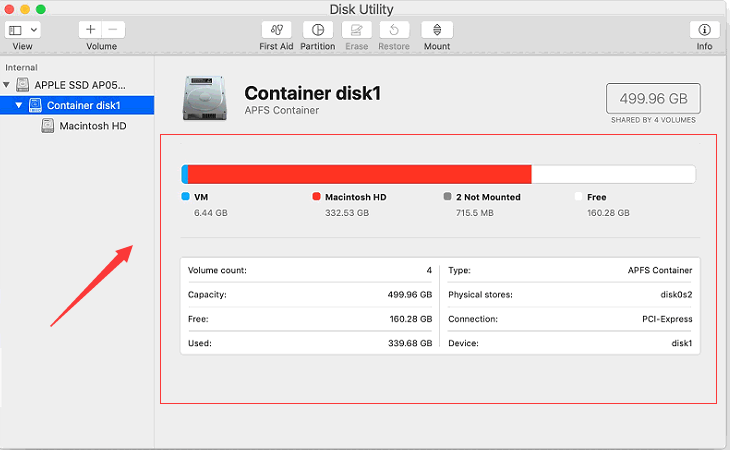Viewport: 730px width, 450px height.
Task: Open the View dropdown chevron
Action: (x=34, y=30)
